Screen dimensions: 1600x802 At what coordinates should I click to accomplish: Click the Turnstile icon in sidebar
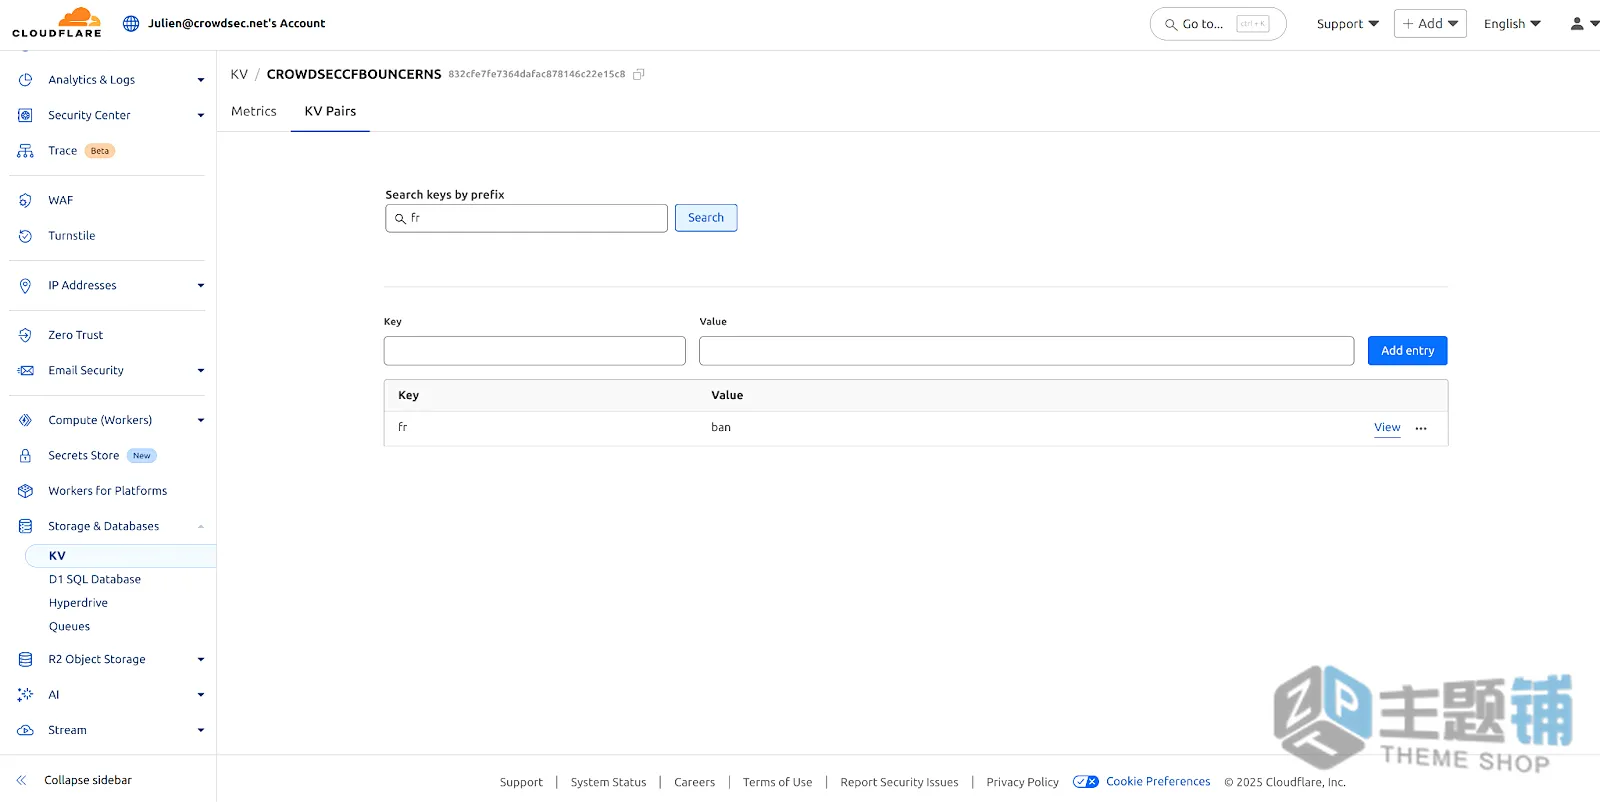click(x=25, y=236)
